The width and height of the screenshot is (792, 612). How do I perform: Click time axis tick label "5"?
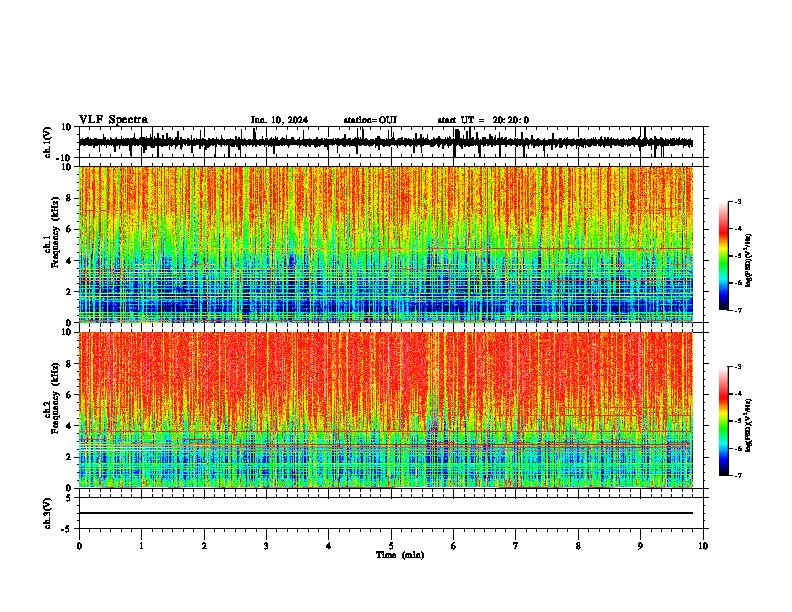[391, 546]
